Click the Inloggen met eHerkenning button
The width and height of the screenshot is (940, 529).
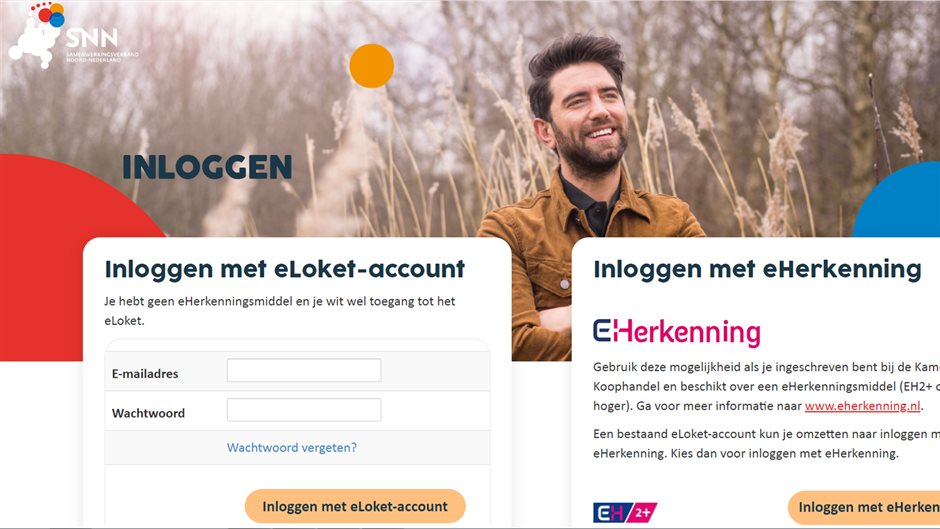coord(864,507)
